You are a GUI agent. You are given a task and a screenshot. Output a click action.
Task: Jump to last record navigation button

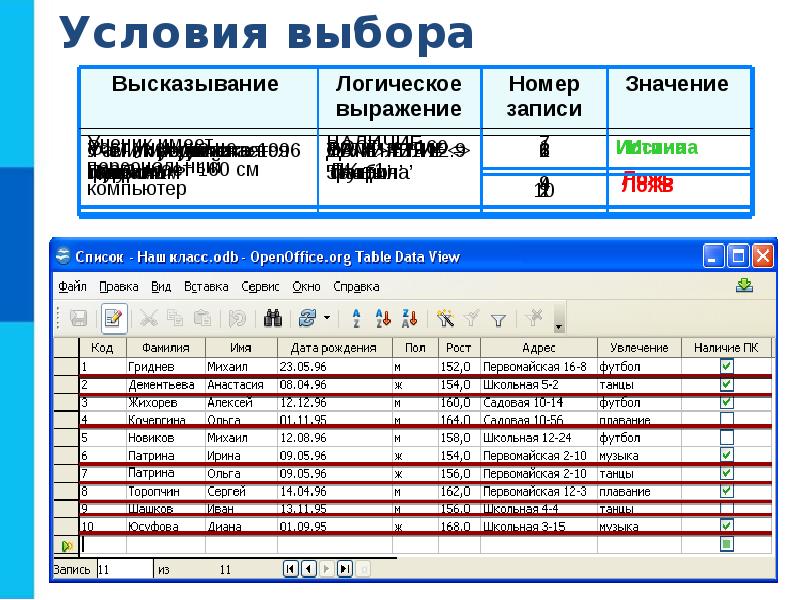coord(345,569)
